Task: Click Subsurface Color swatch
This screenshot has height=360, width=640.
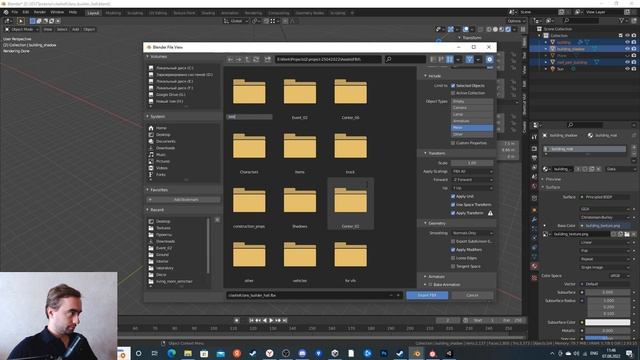Action: point(608,322)
